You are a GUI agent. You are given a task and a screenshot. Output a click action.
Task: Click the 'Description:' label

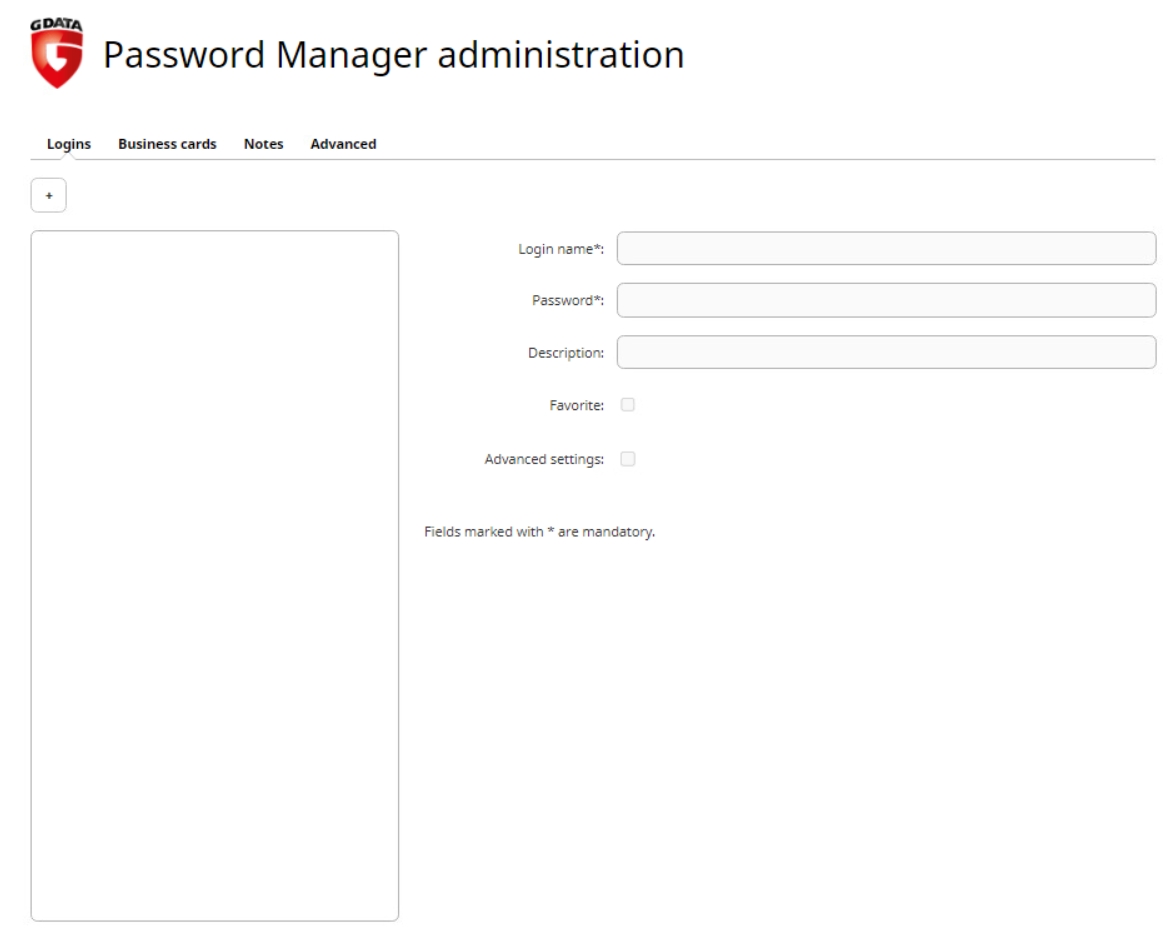pyautogui.click(x=566, y=353)
